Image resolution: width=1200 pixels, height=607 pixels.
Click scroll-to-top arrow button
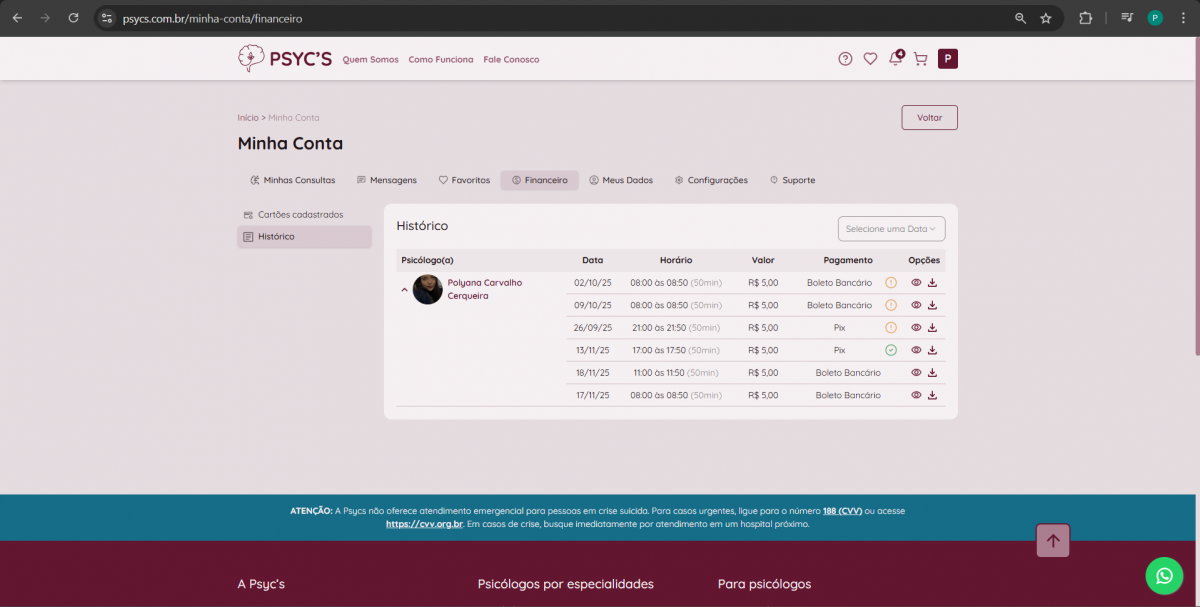tap(1053, 541)
